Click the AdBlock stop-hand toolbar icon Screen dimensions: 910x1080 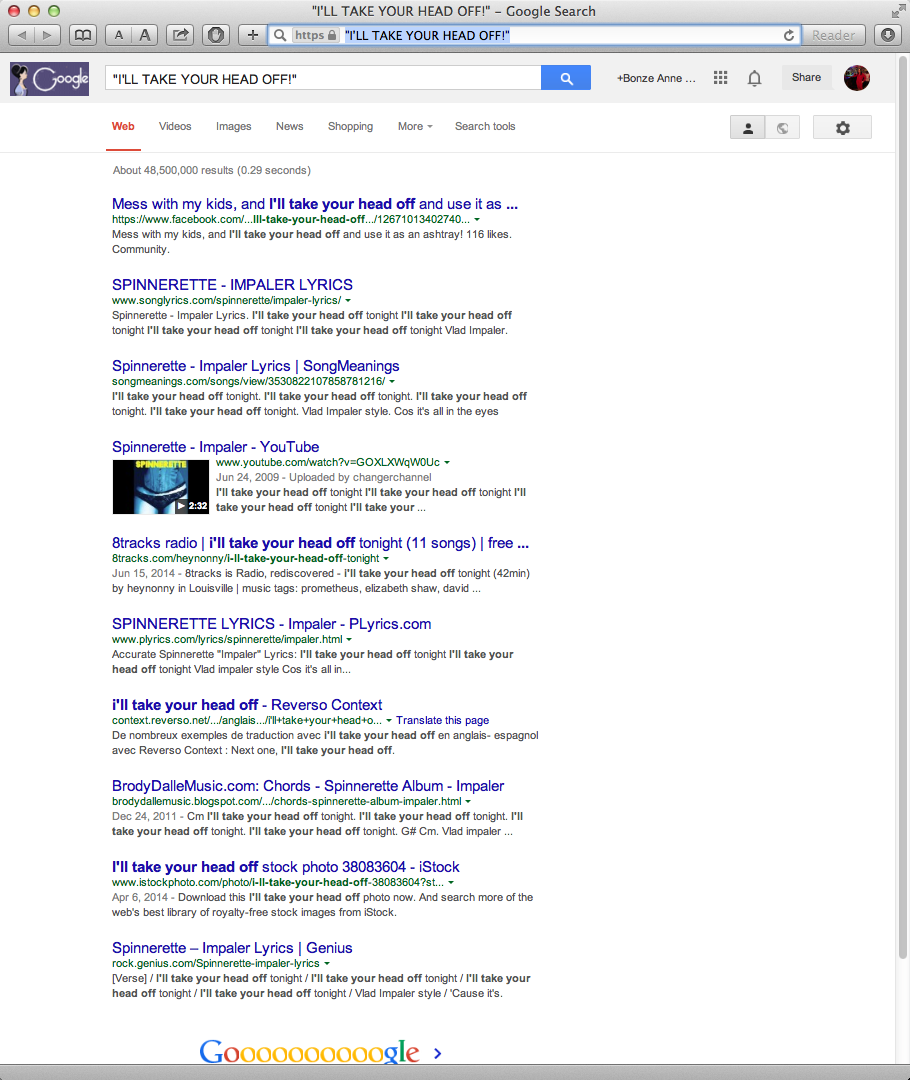click(216, 35)
